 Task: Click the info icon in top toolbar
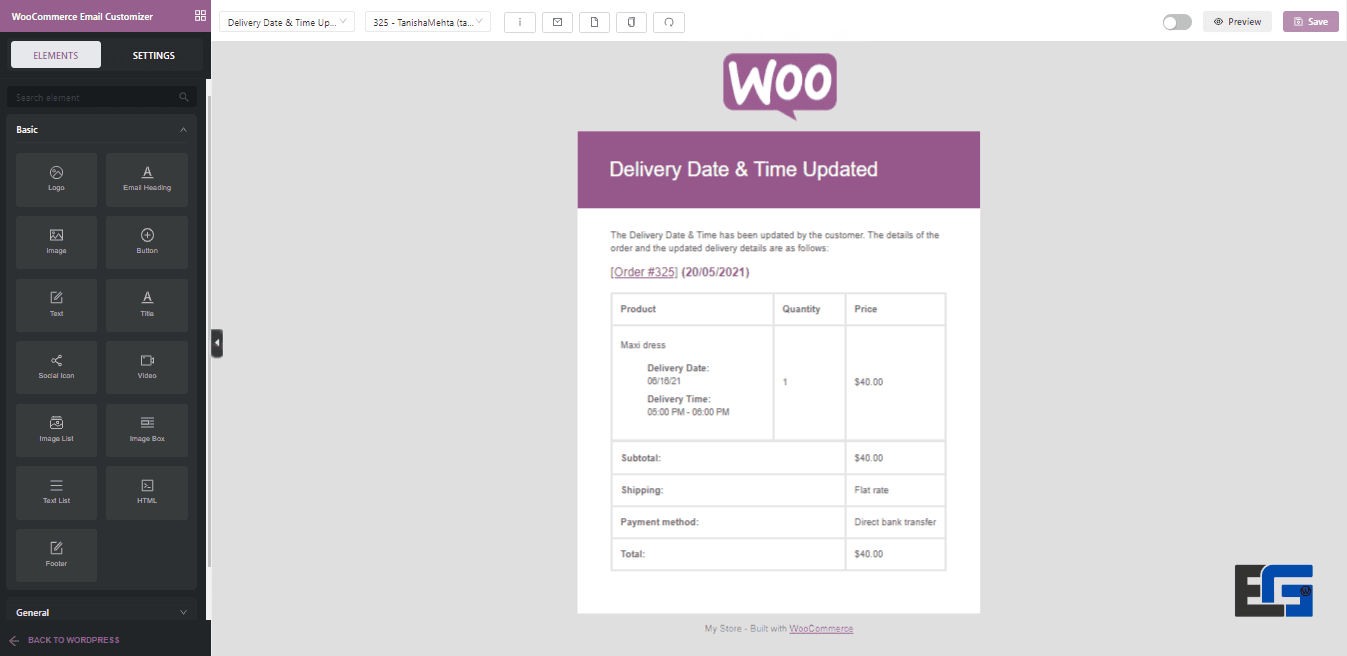520,22
